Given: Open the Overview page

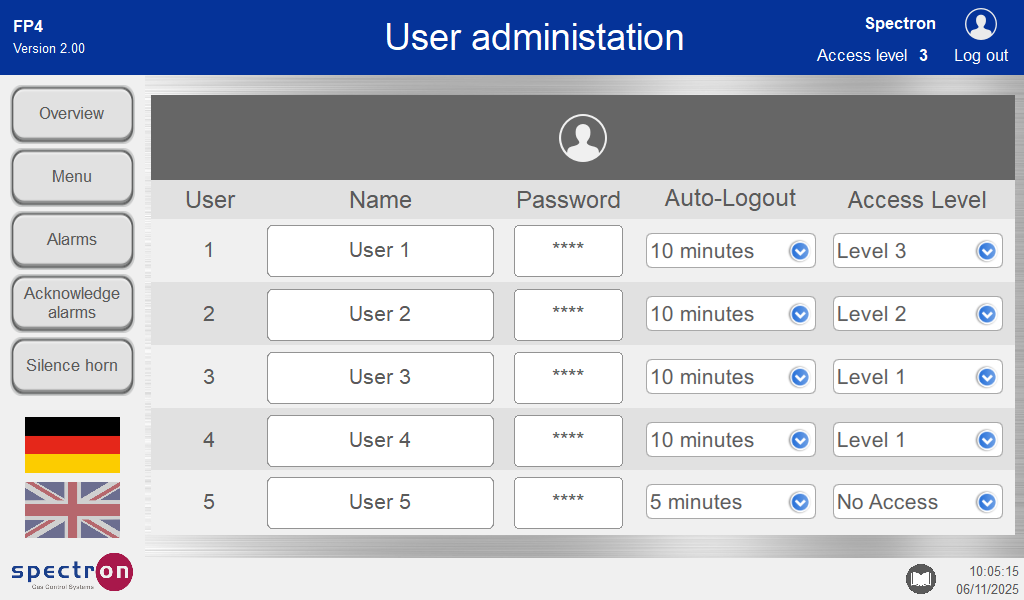Looking at the screenshot, I should 72,114.
